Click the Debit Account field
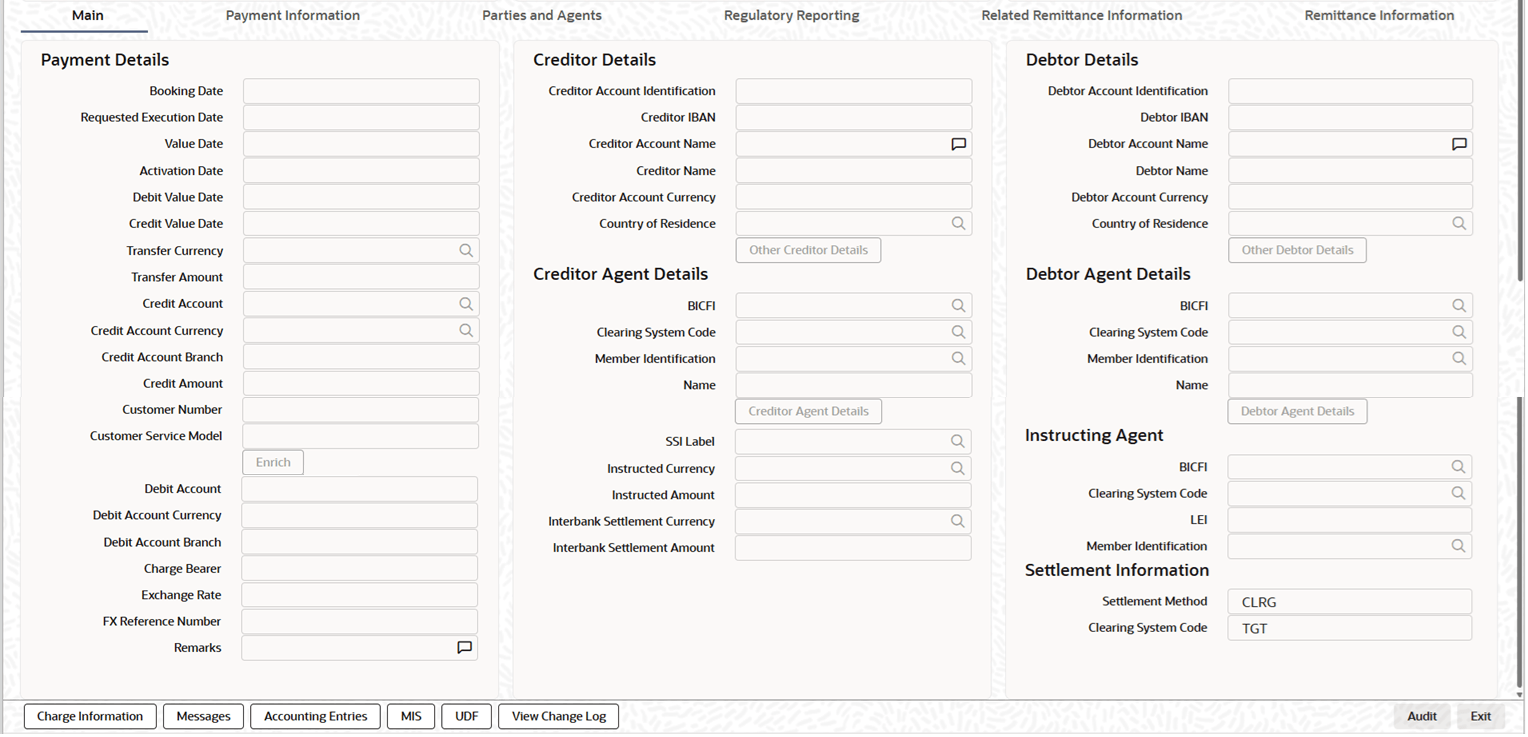The width and height of the screenshot is (1528, 737). [360, 489]
